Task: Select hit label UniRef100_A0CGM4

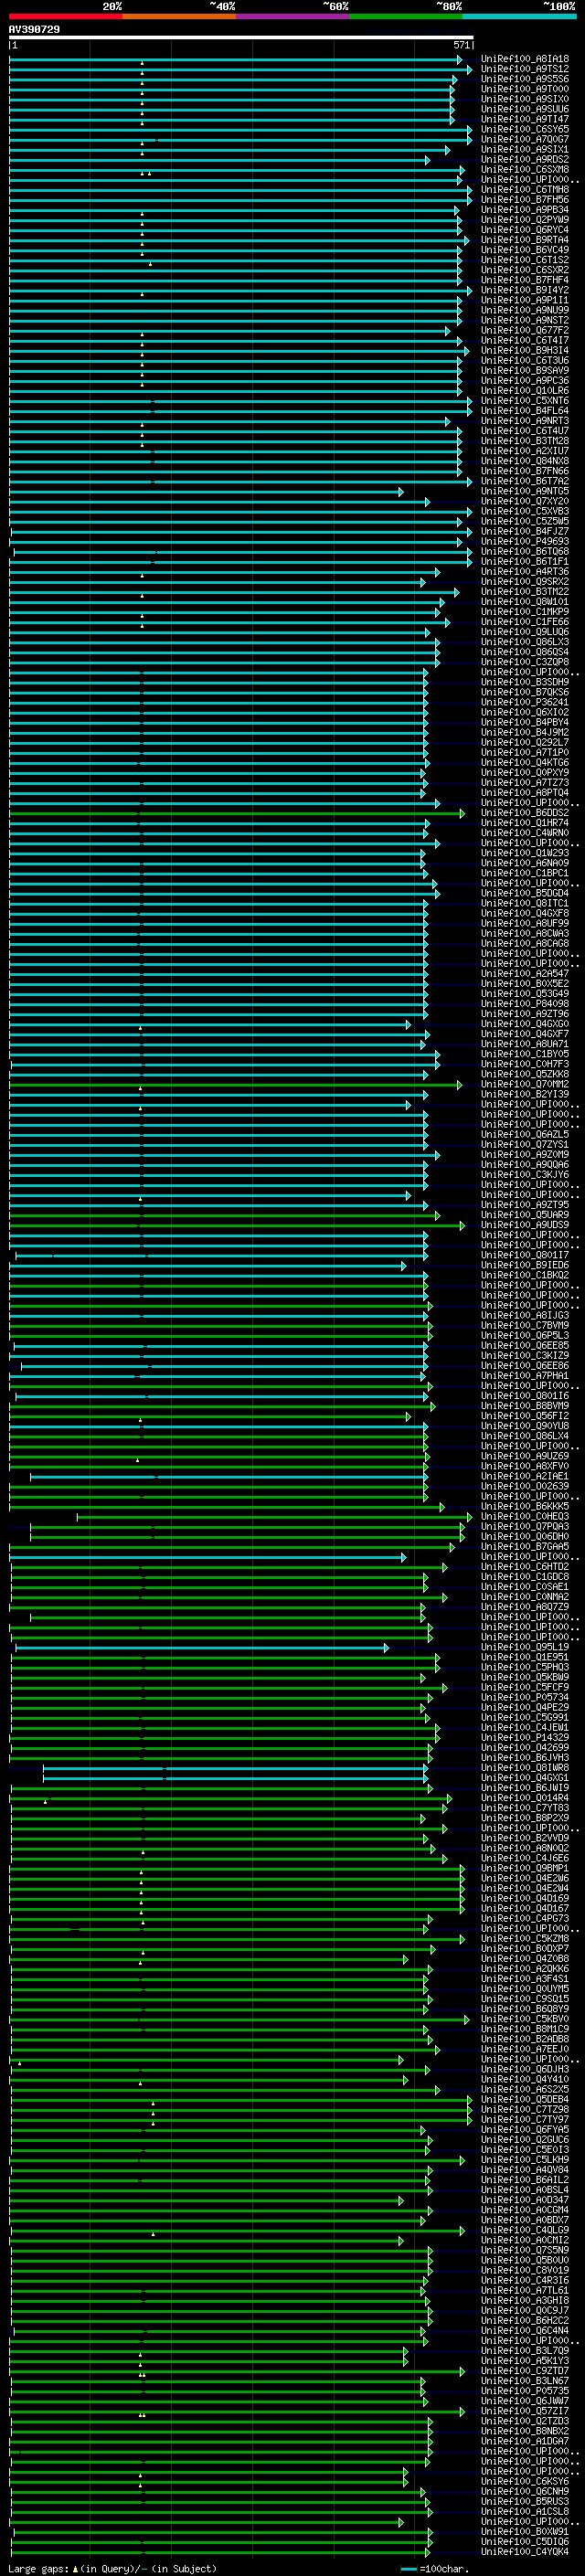Action: point(525,2210)
